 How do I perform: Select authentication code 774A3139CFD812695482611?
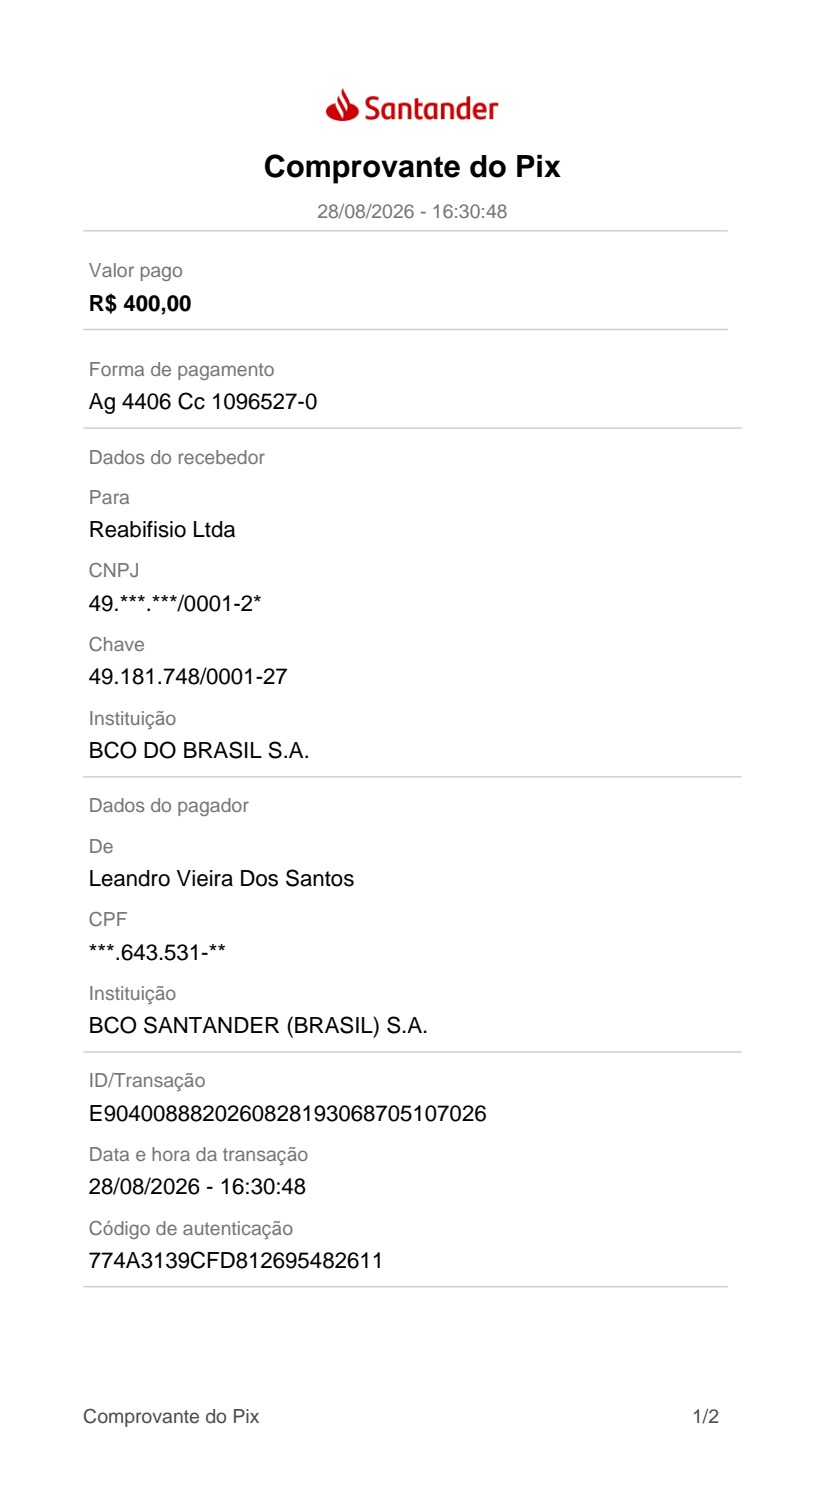(x=236, y=1261)
